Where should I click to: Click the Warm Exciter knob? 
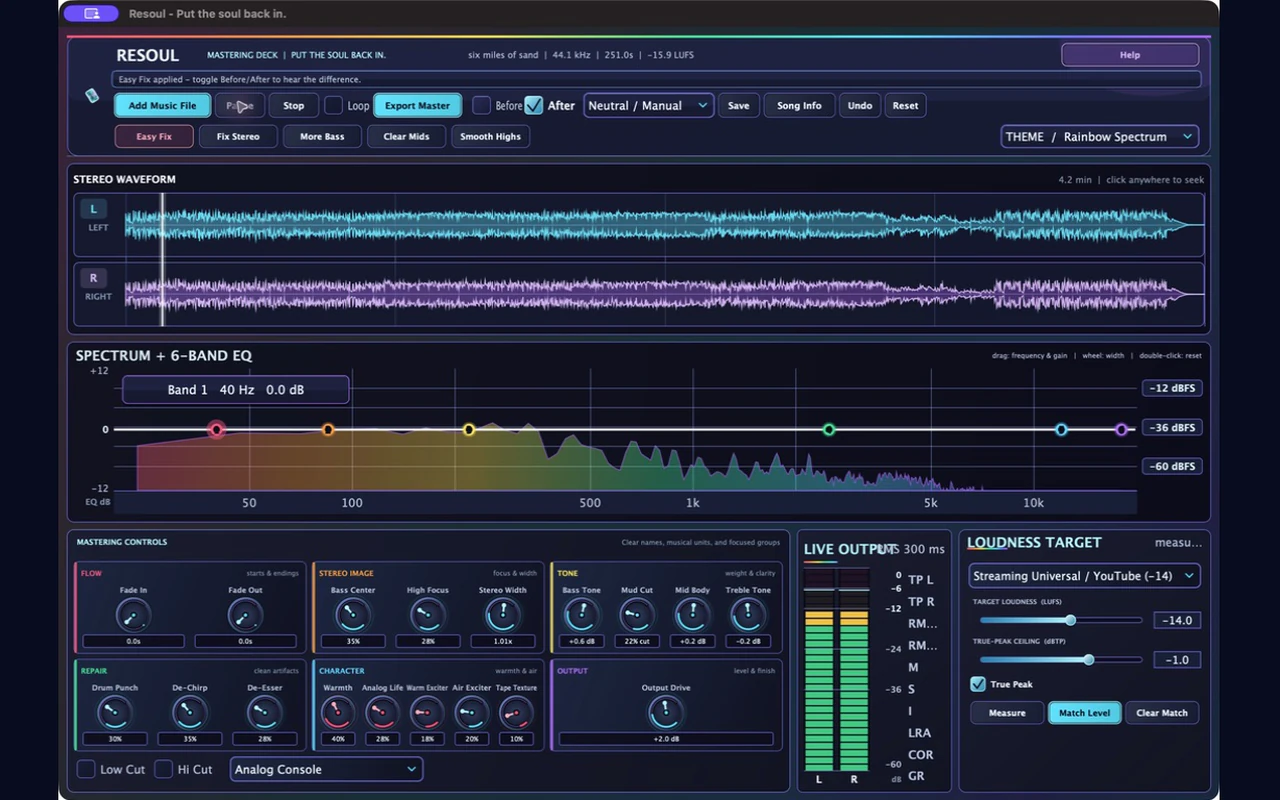pos(427,713)
